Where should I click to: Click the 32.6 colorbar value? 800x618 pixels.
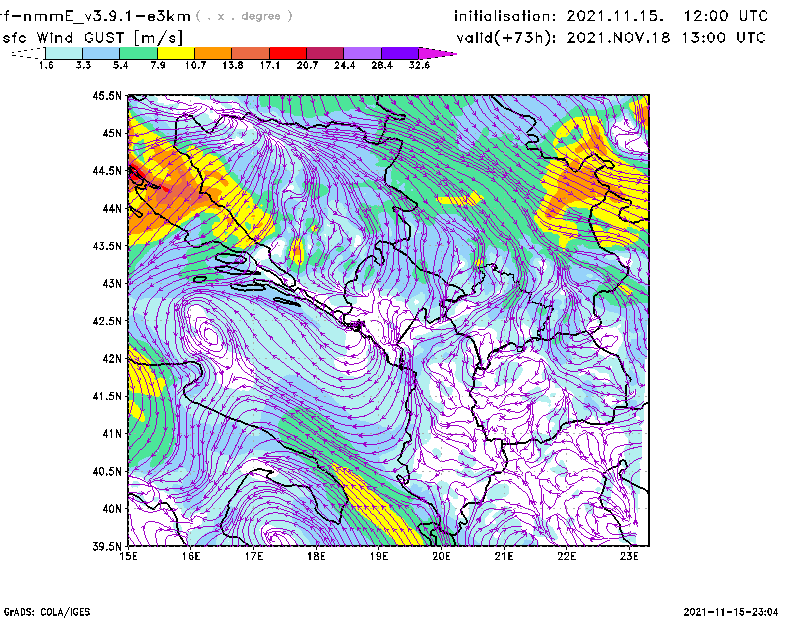tap(419, 65)
